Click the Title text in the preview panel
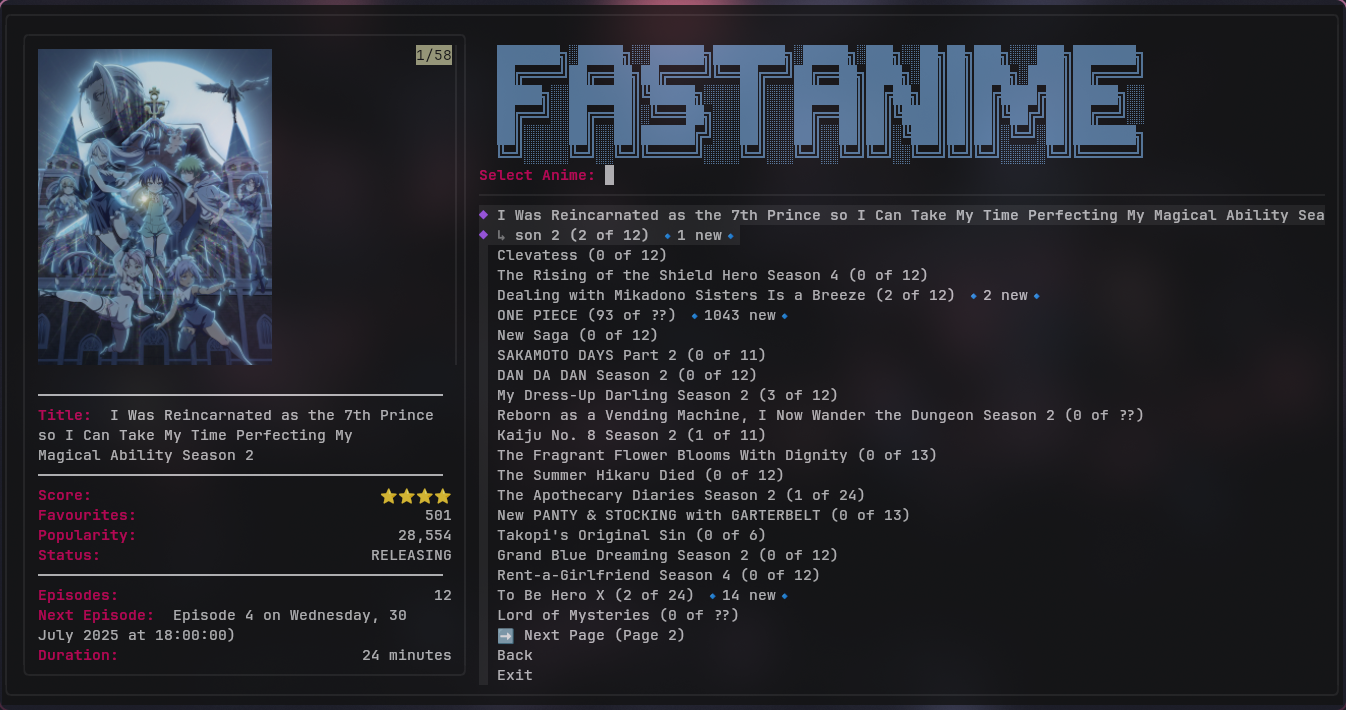The image size is (1346, 710). point(236,436)
